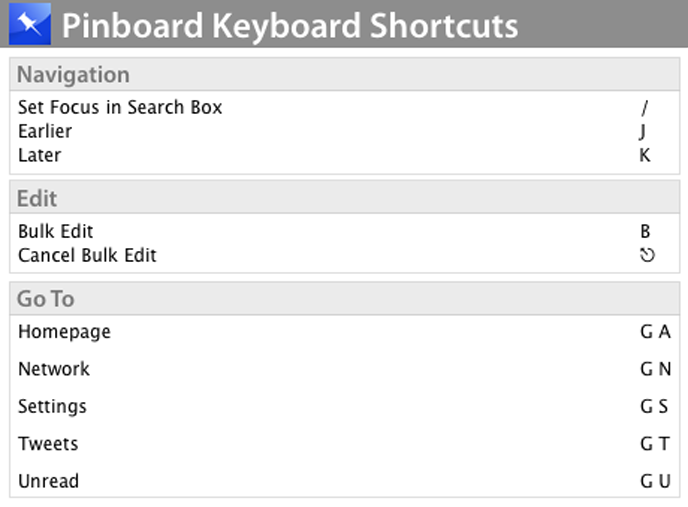
Task: Click the Cancel Bulk Edit reset icon
Action: point(647,255)
